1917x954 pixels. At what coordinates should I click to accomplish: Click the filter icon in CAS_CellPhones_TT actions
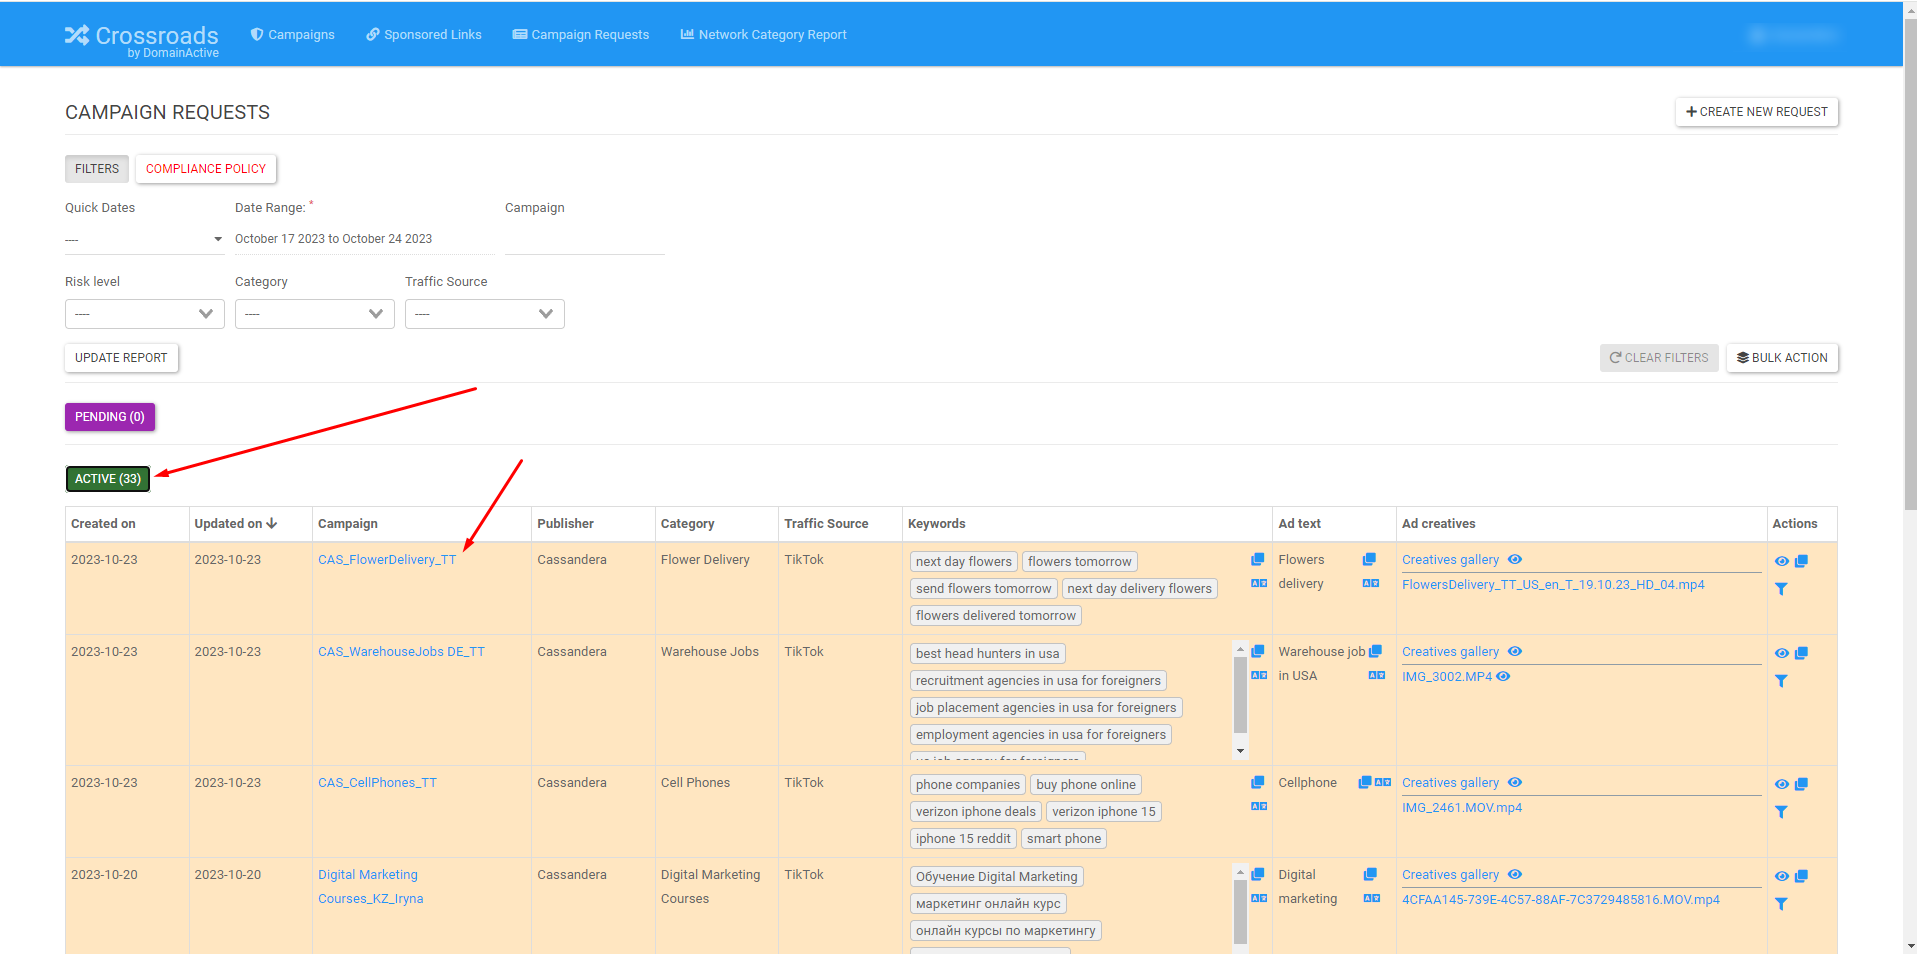coord(1781,812)
